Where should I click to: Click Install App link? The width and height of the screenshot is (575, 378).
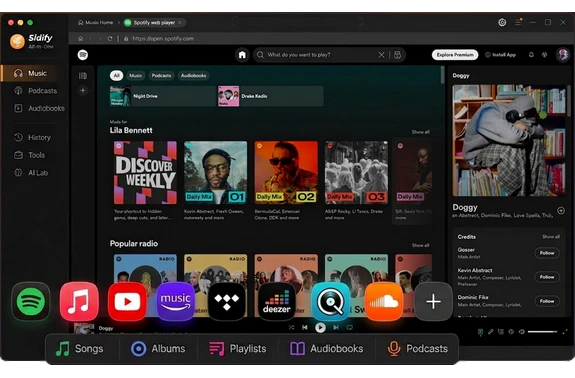tap(500, 55)
